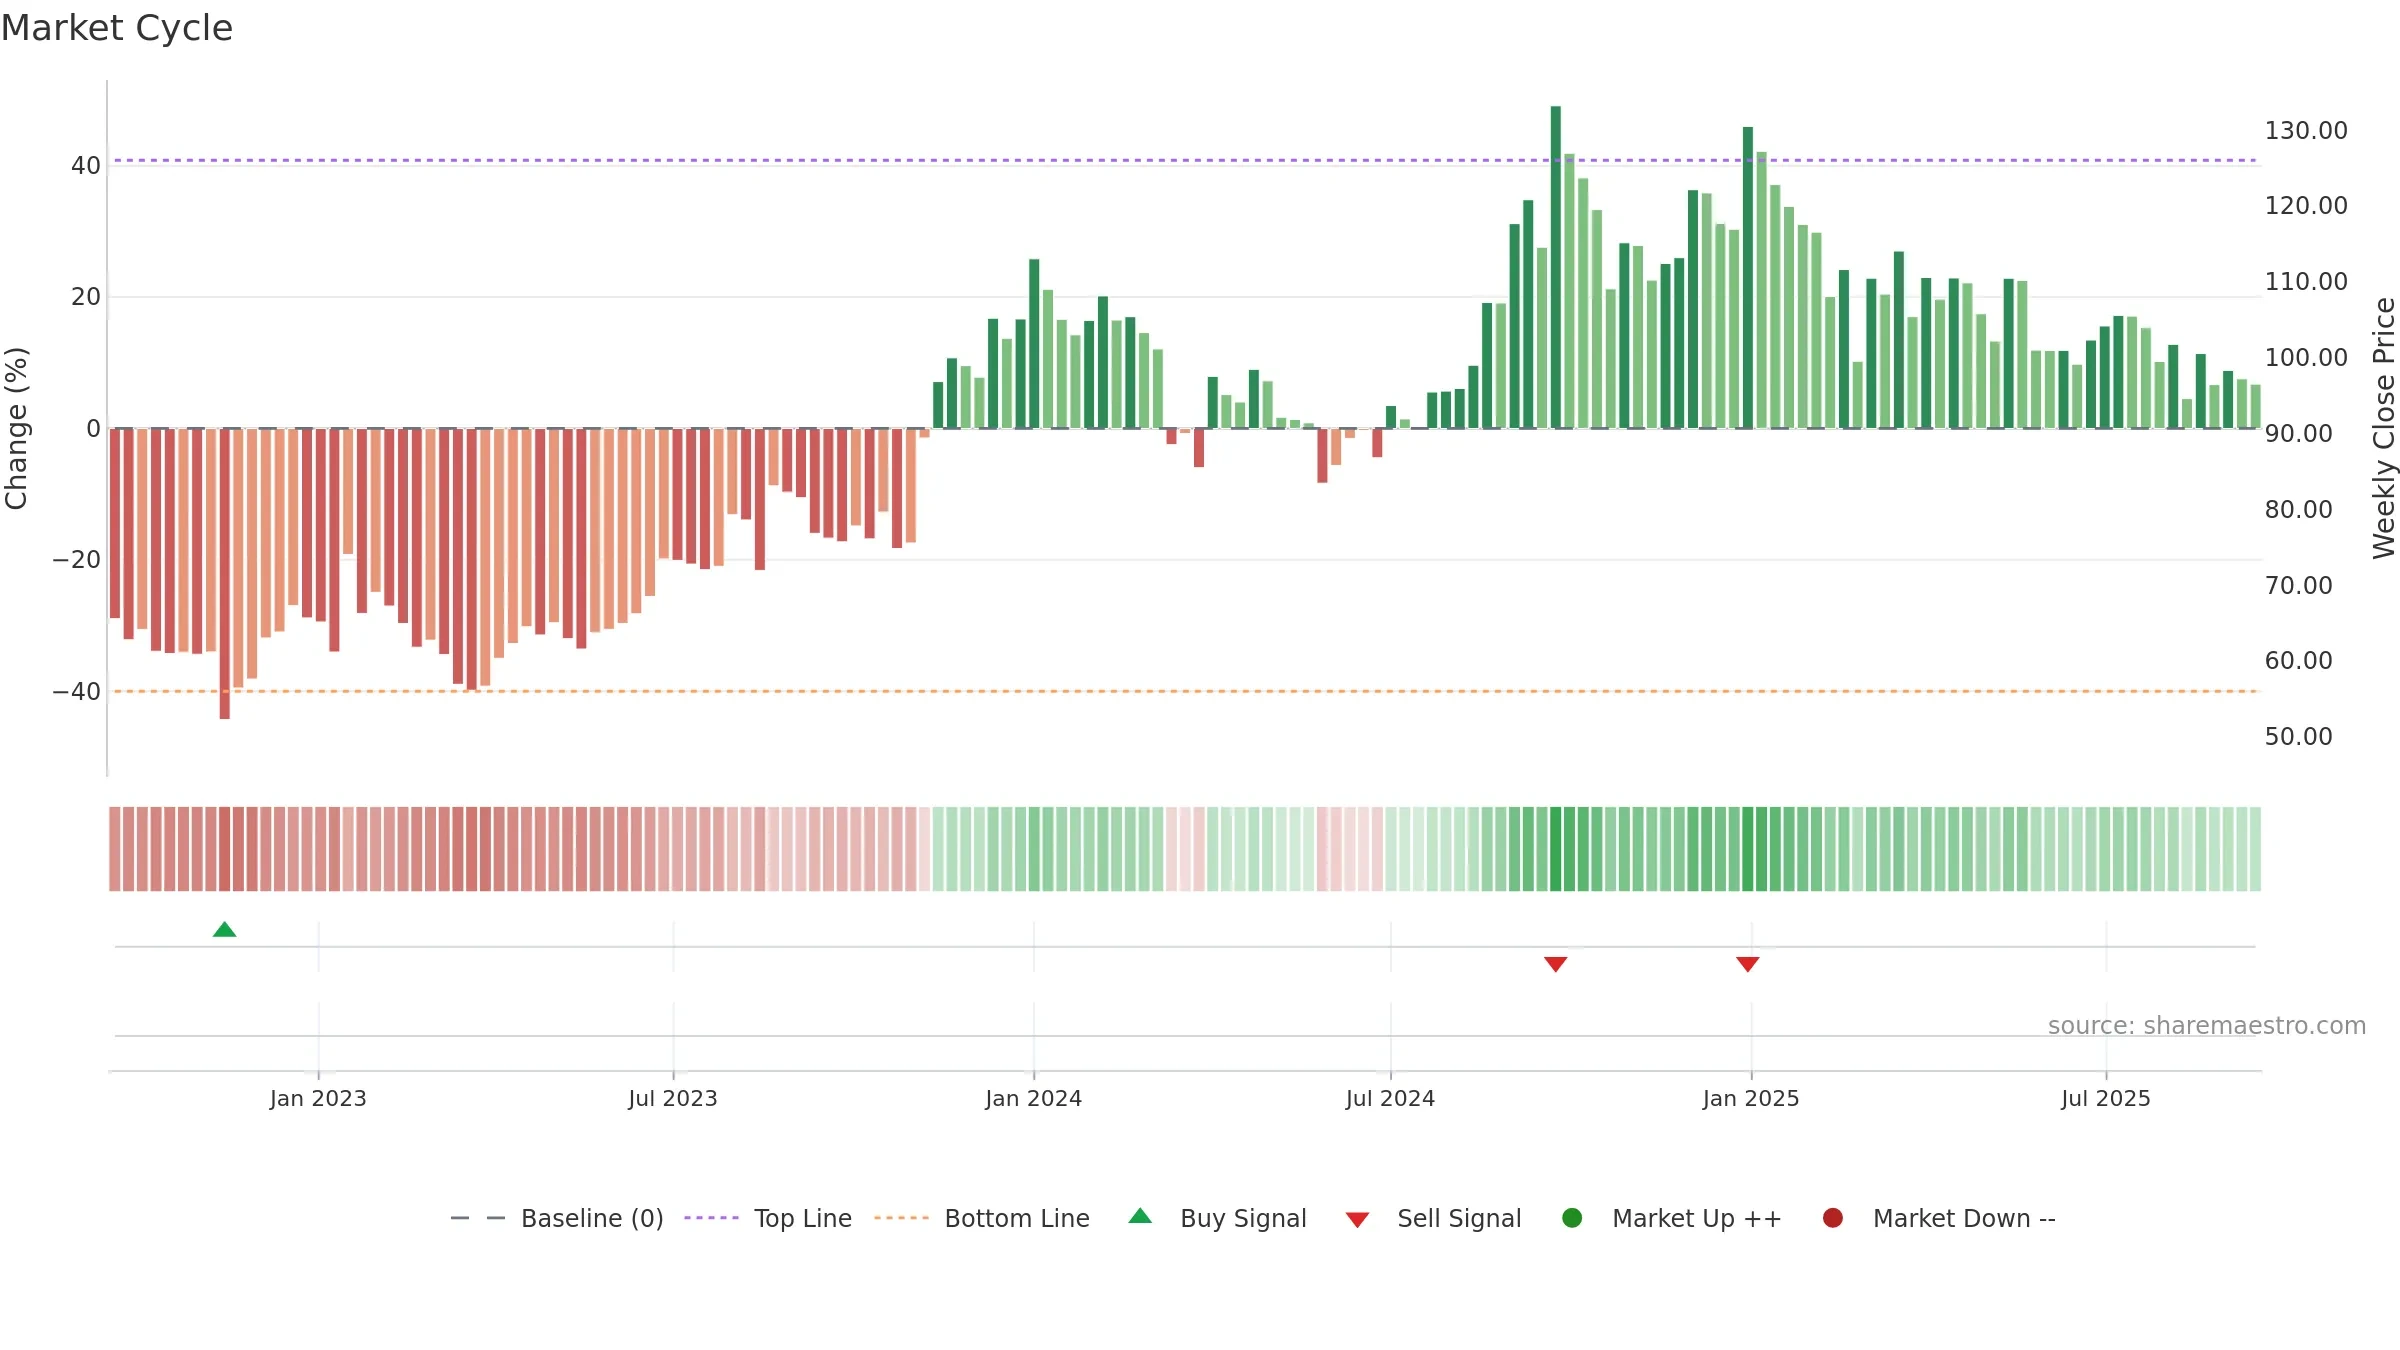Toggle the Buy Signal legend entry
Viewport: 2400px width, 1350px height.
(1217, 1218)
